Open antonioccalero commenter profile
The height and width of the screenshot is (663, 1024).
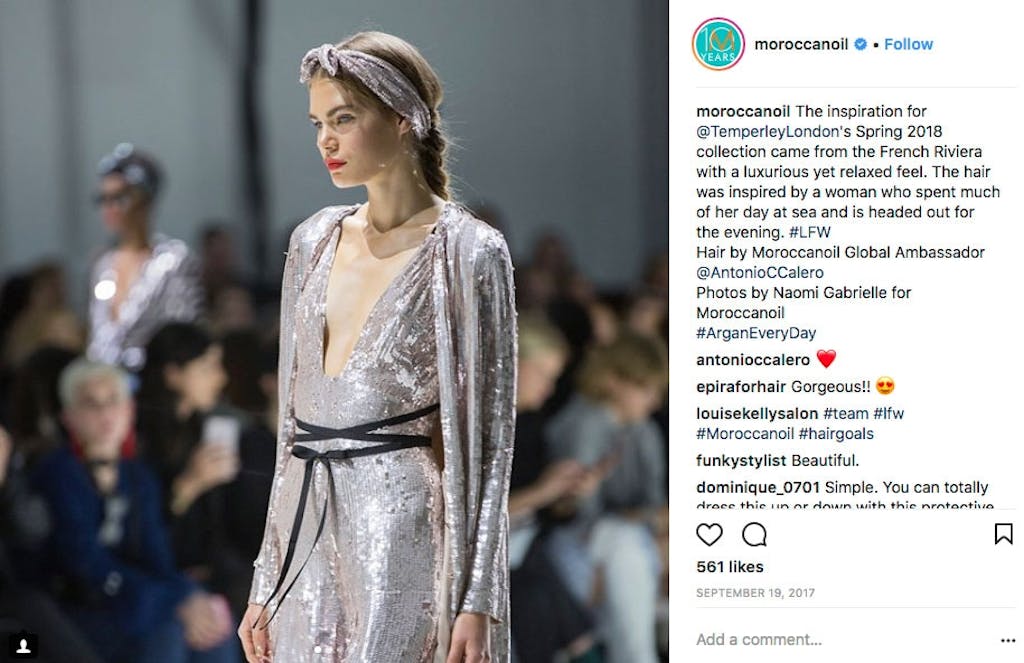pyautogui.click(x=753, y=360)
